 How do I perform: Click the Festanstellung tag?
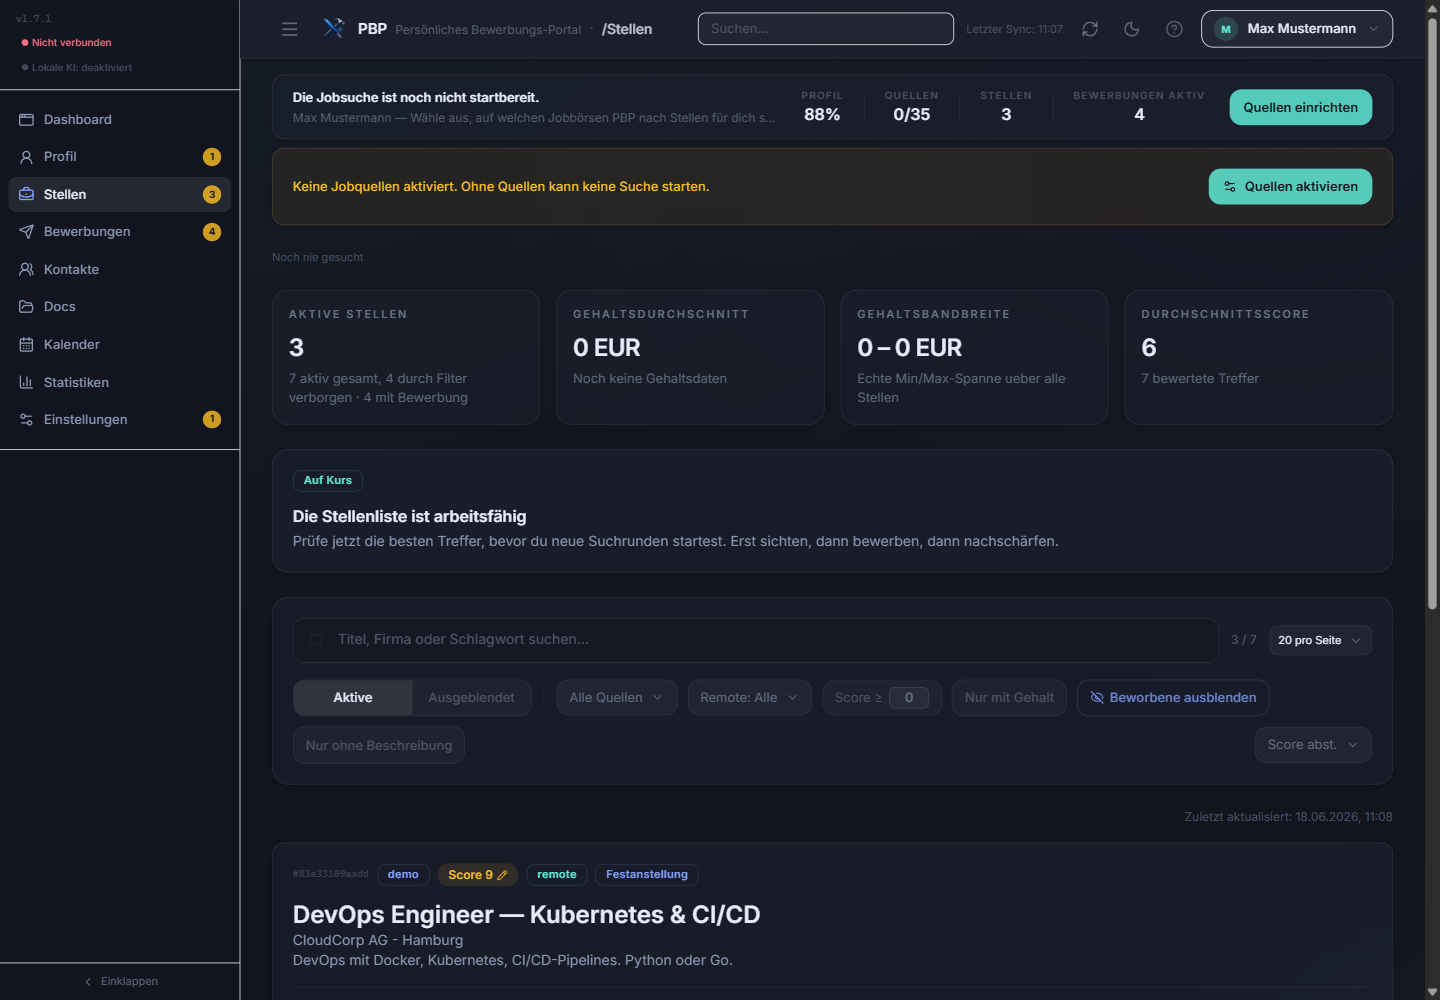pos(647,875)
